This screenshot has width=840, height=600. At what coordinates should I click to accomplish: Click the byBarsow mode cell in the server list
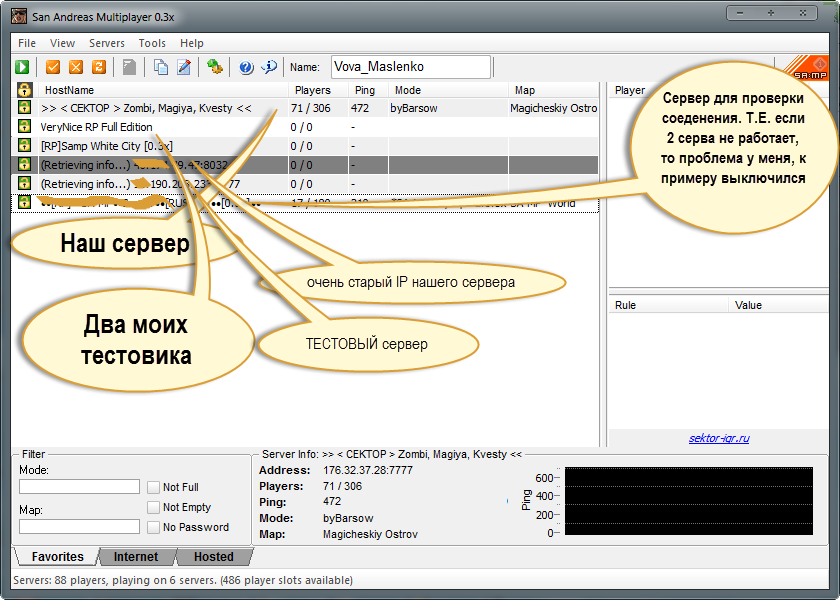pyautogui.click(x=414, y=108)
